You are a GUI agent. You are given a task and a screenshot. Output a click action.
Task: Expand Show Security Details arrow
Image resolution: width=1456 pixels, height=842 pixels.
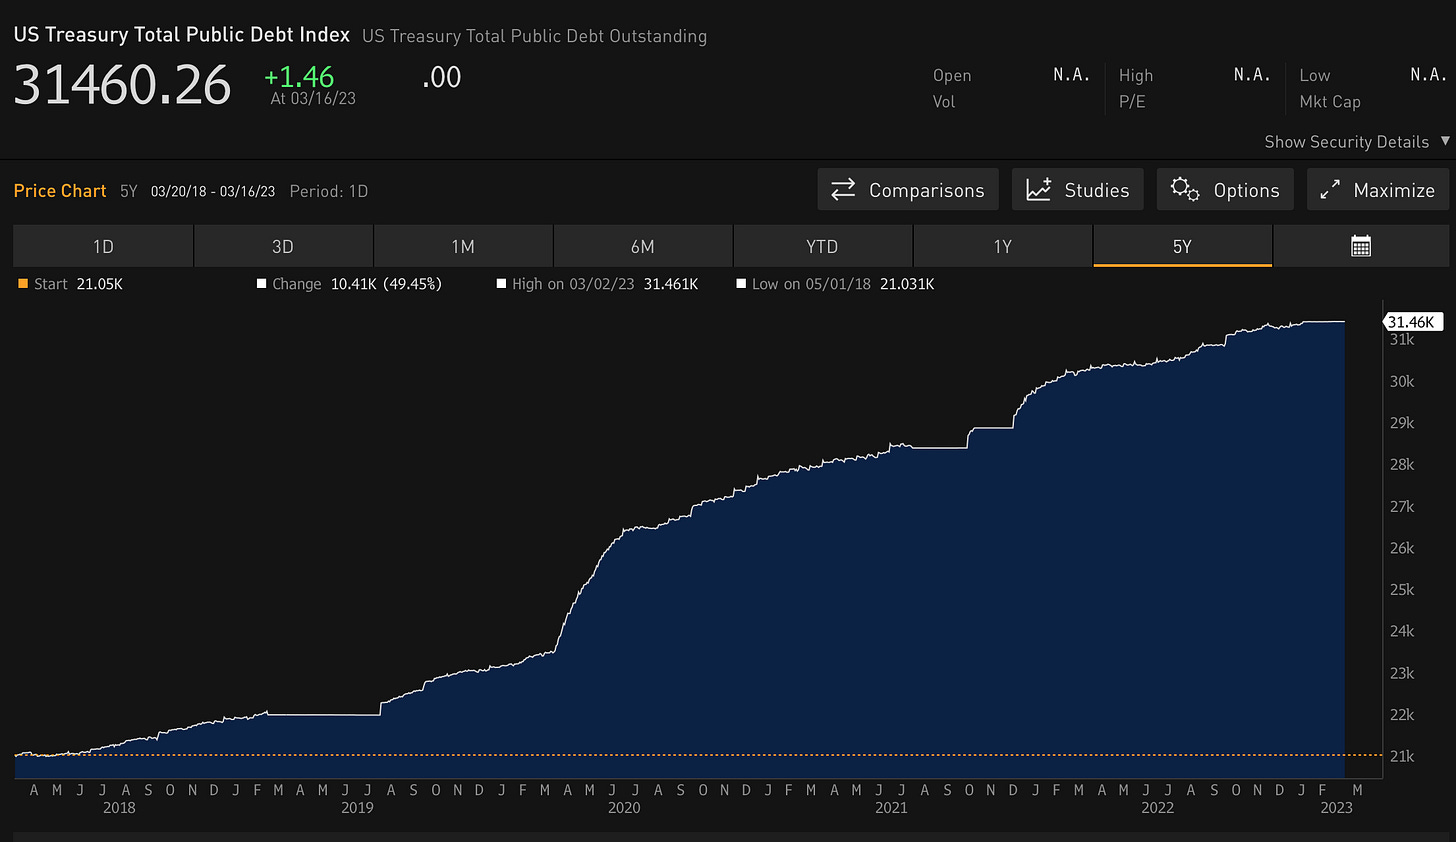[1445, 141]
